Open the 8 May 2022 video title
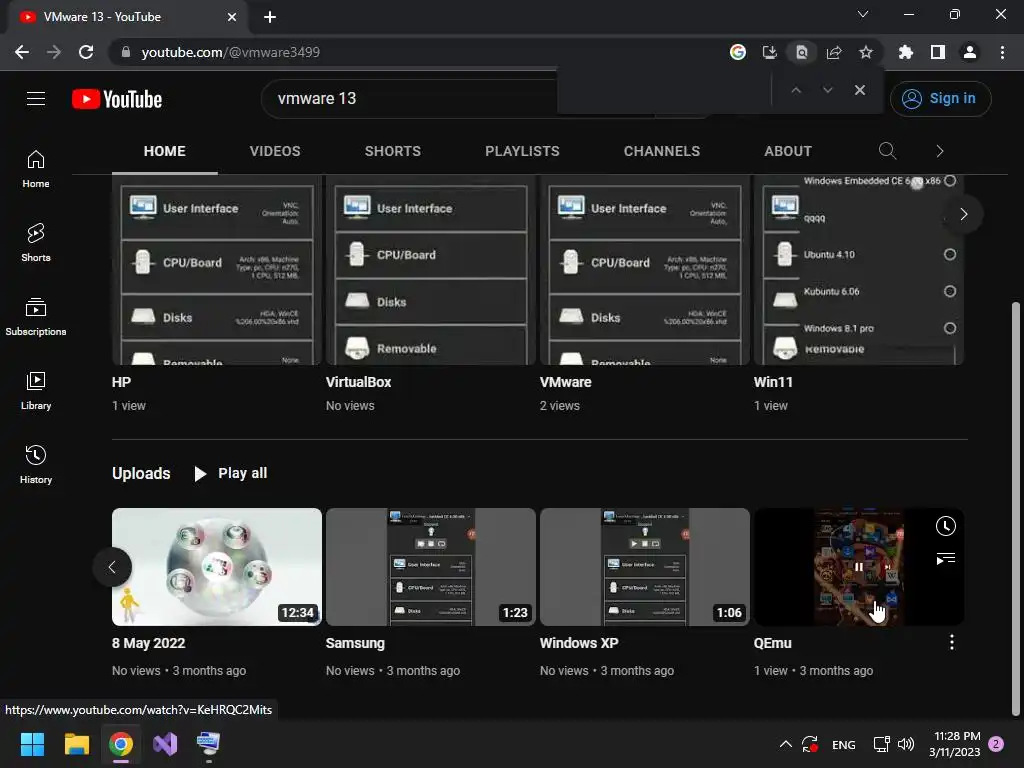 coord(148,643)
